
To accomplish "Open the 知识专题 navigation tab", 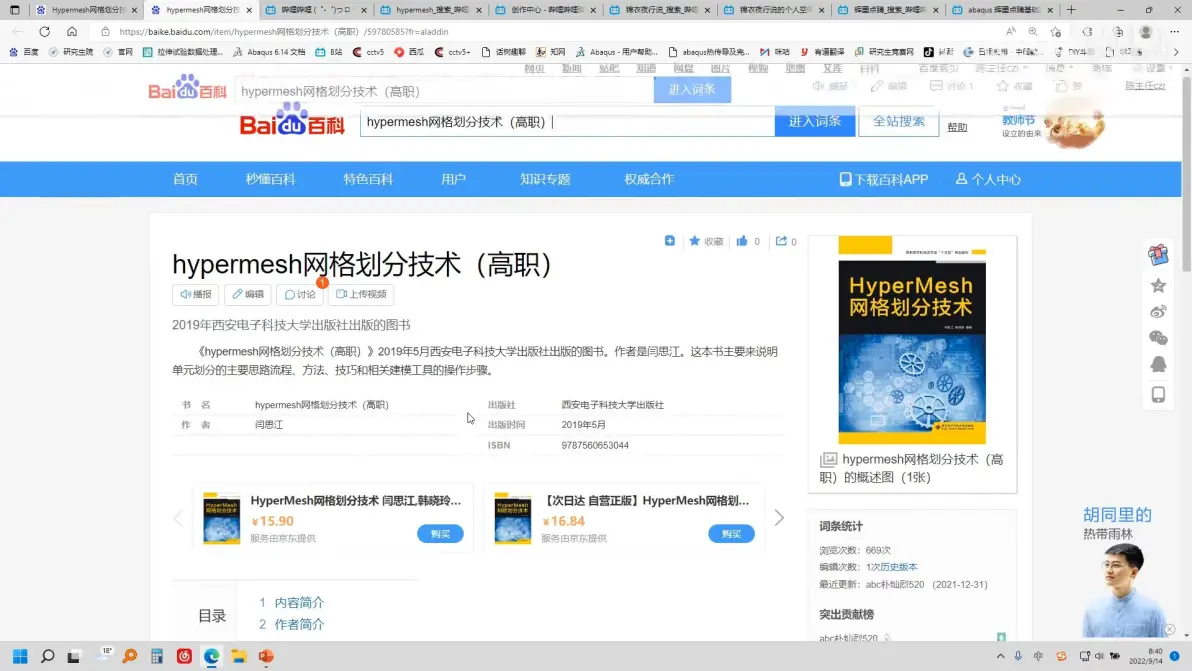I will point(545,179).
